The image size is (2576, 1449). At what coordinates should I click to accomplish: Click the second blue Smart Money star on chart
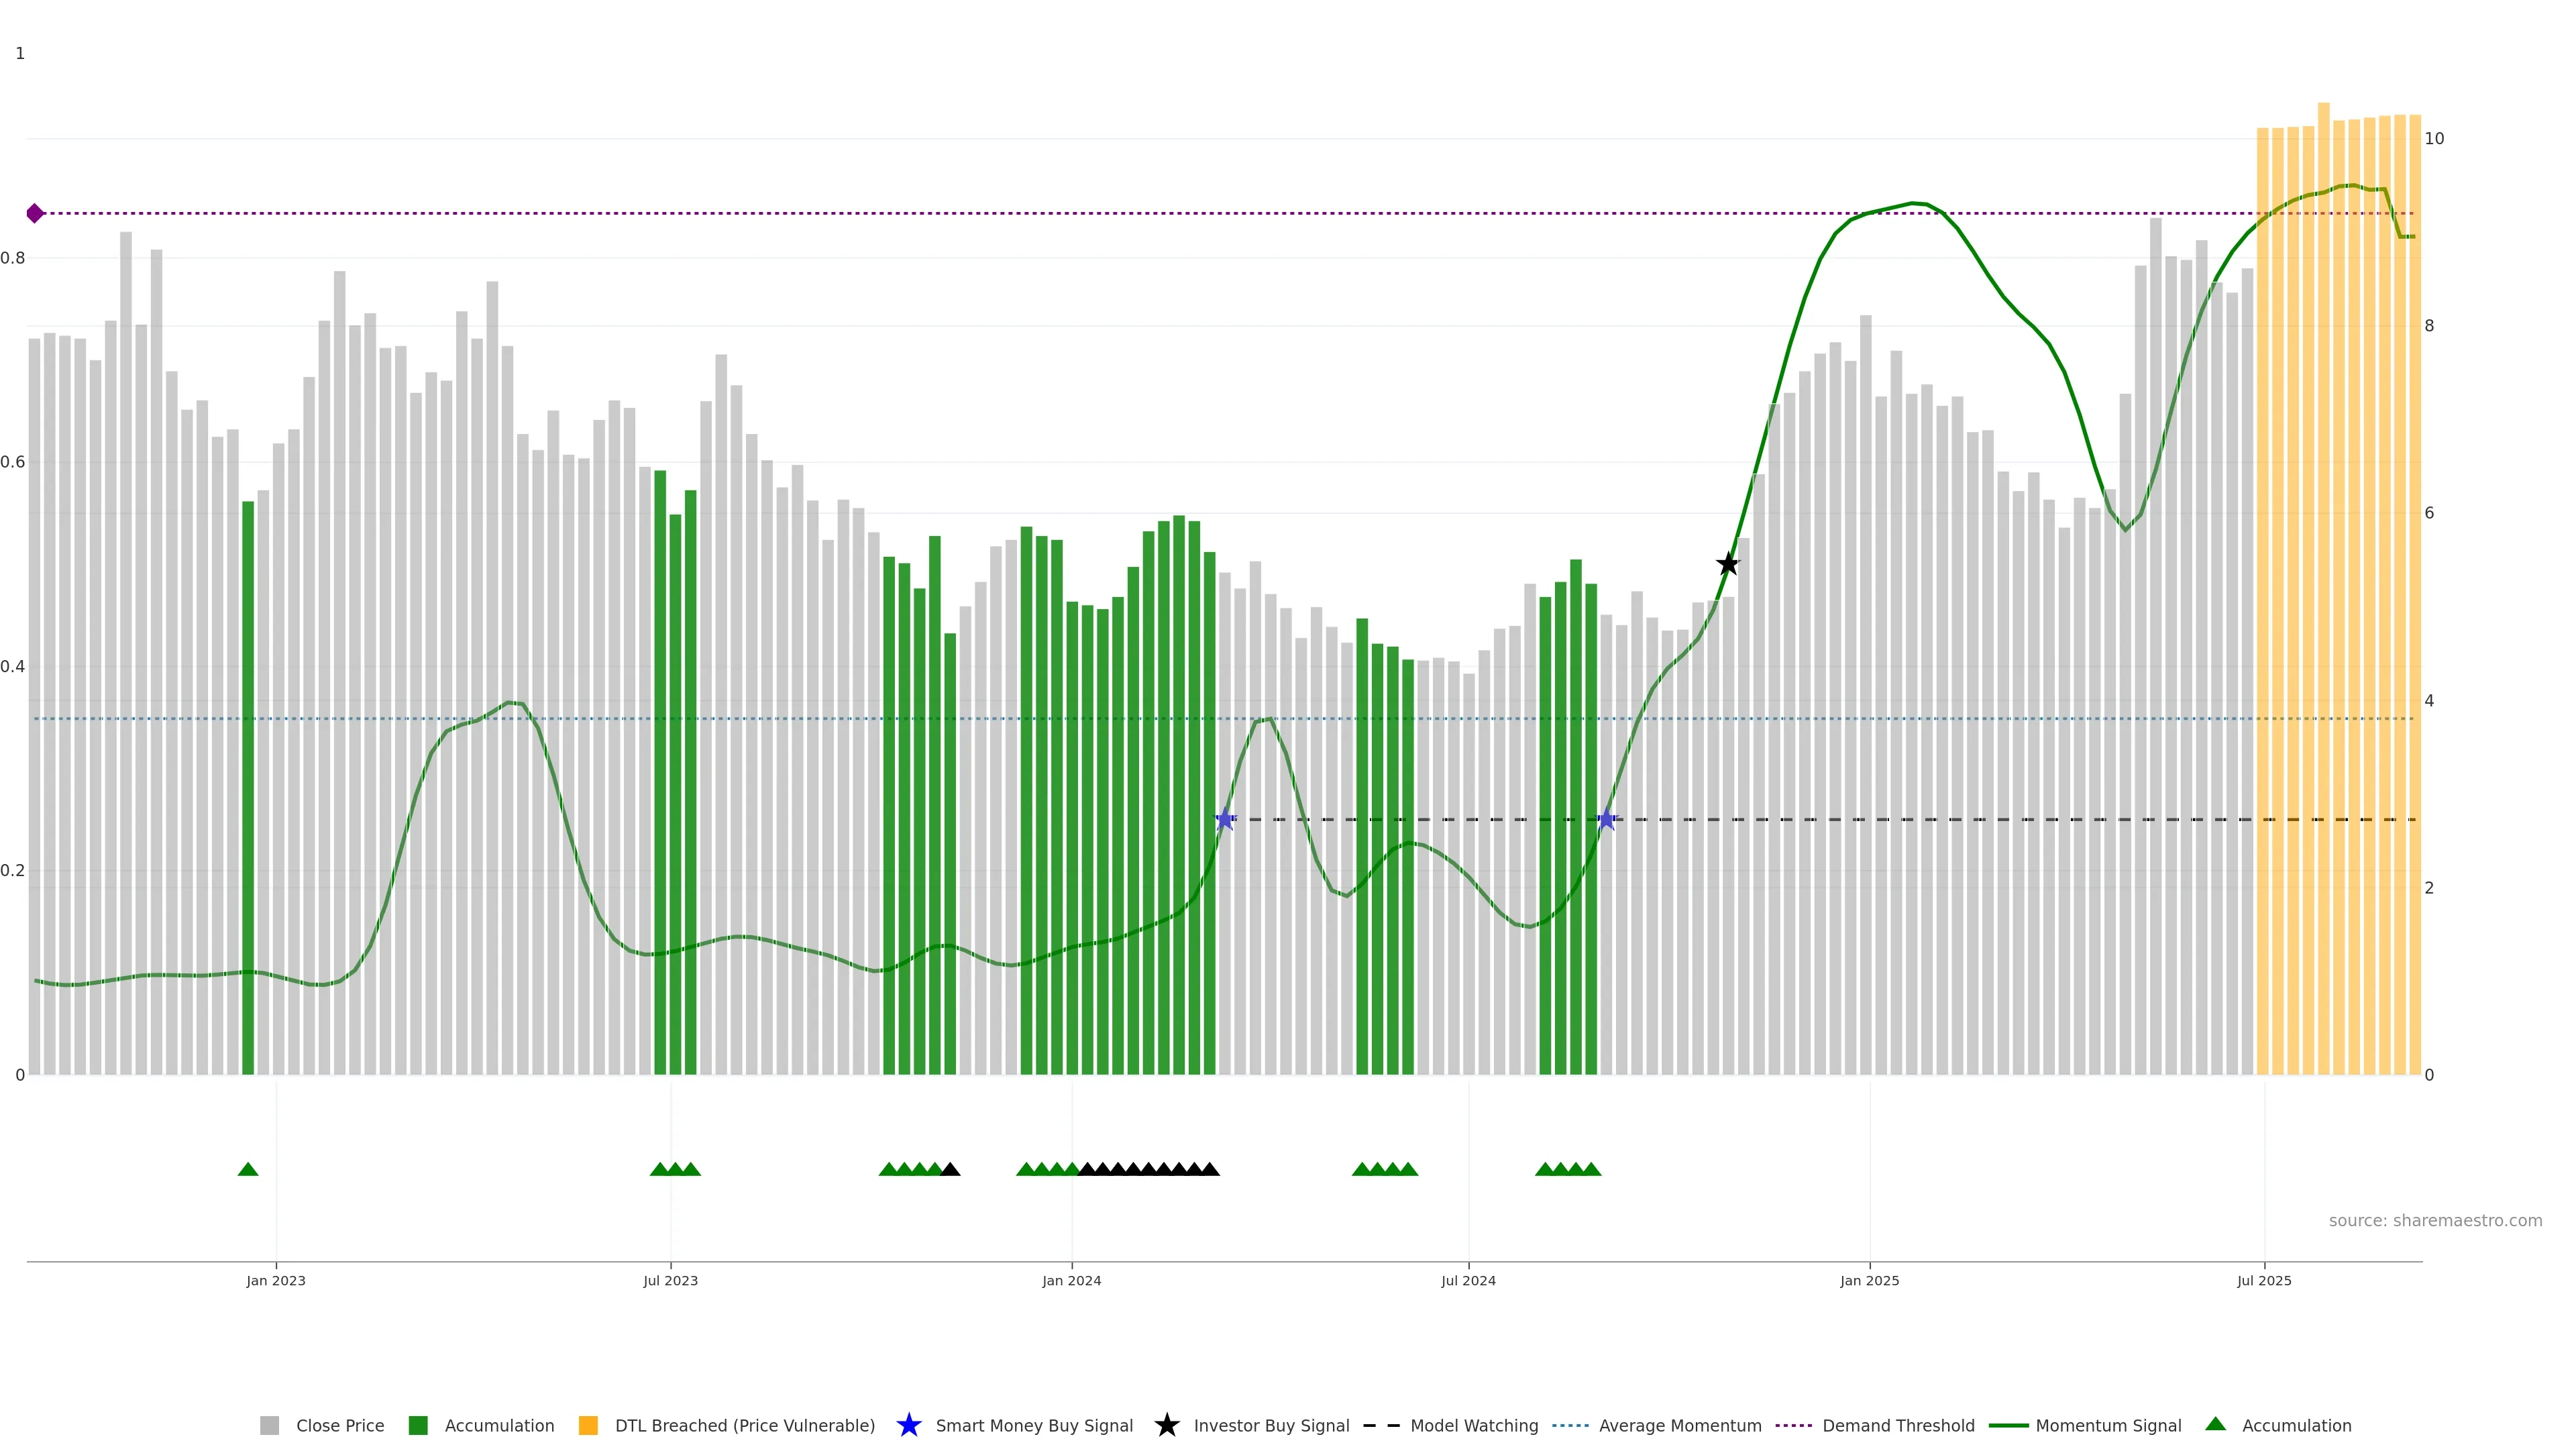click(1606, 819)
